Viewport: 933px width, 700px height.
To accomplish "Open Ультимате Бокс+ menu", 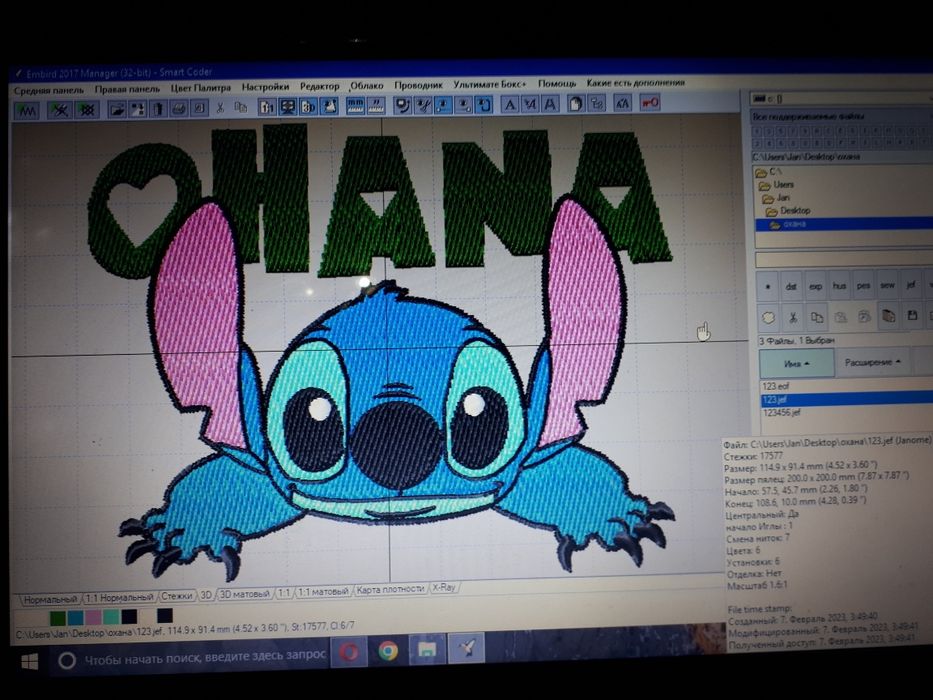I will [x=490, y=85].
